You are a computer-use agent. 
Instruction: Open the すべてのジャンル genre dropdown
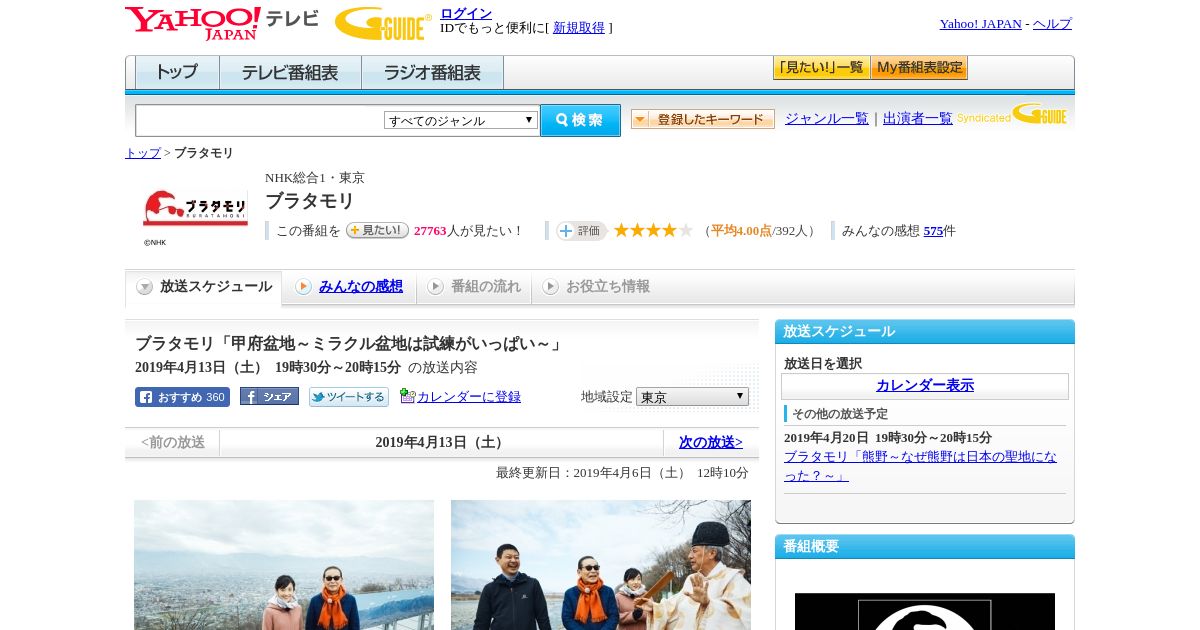461,120
